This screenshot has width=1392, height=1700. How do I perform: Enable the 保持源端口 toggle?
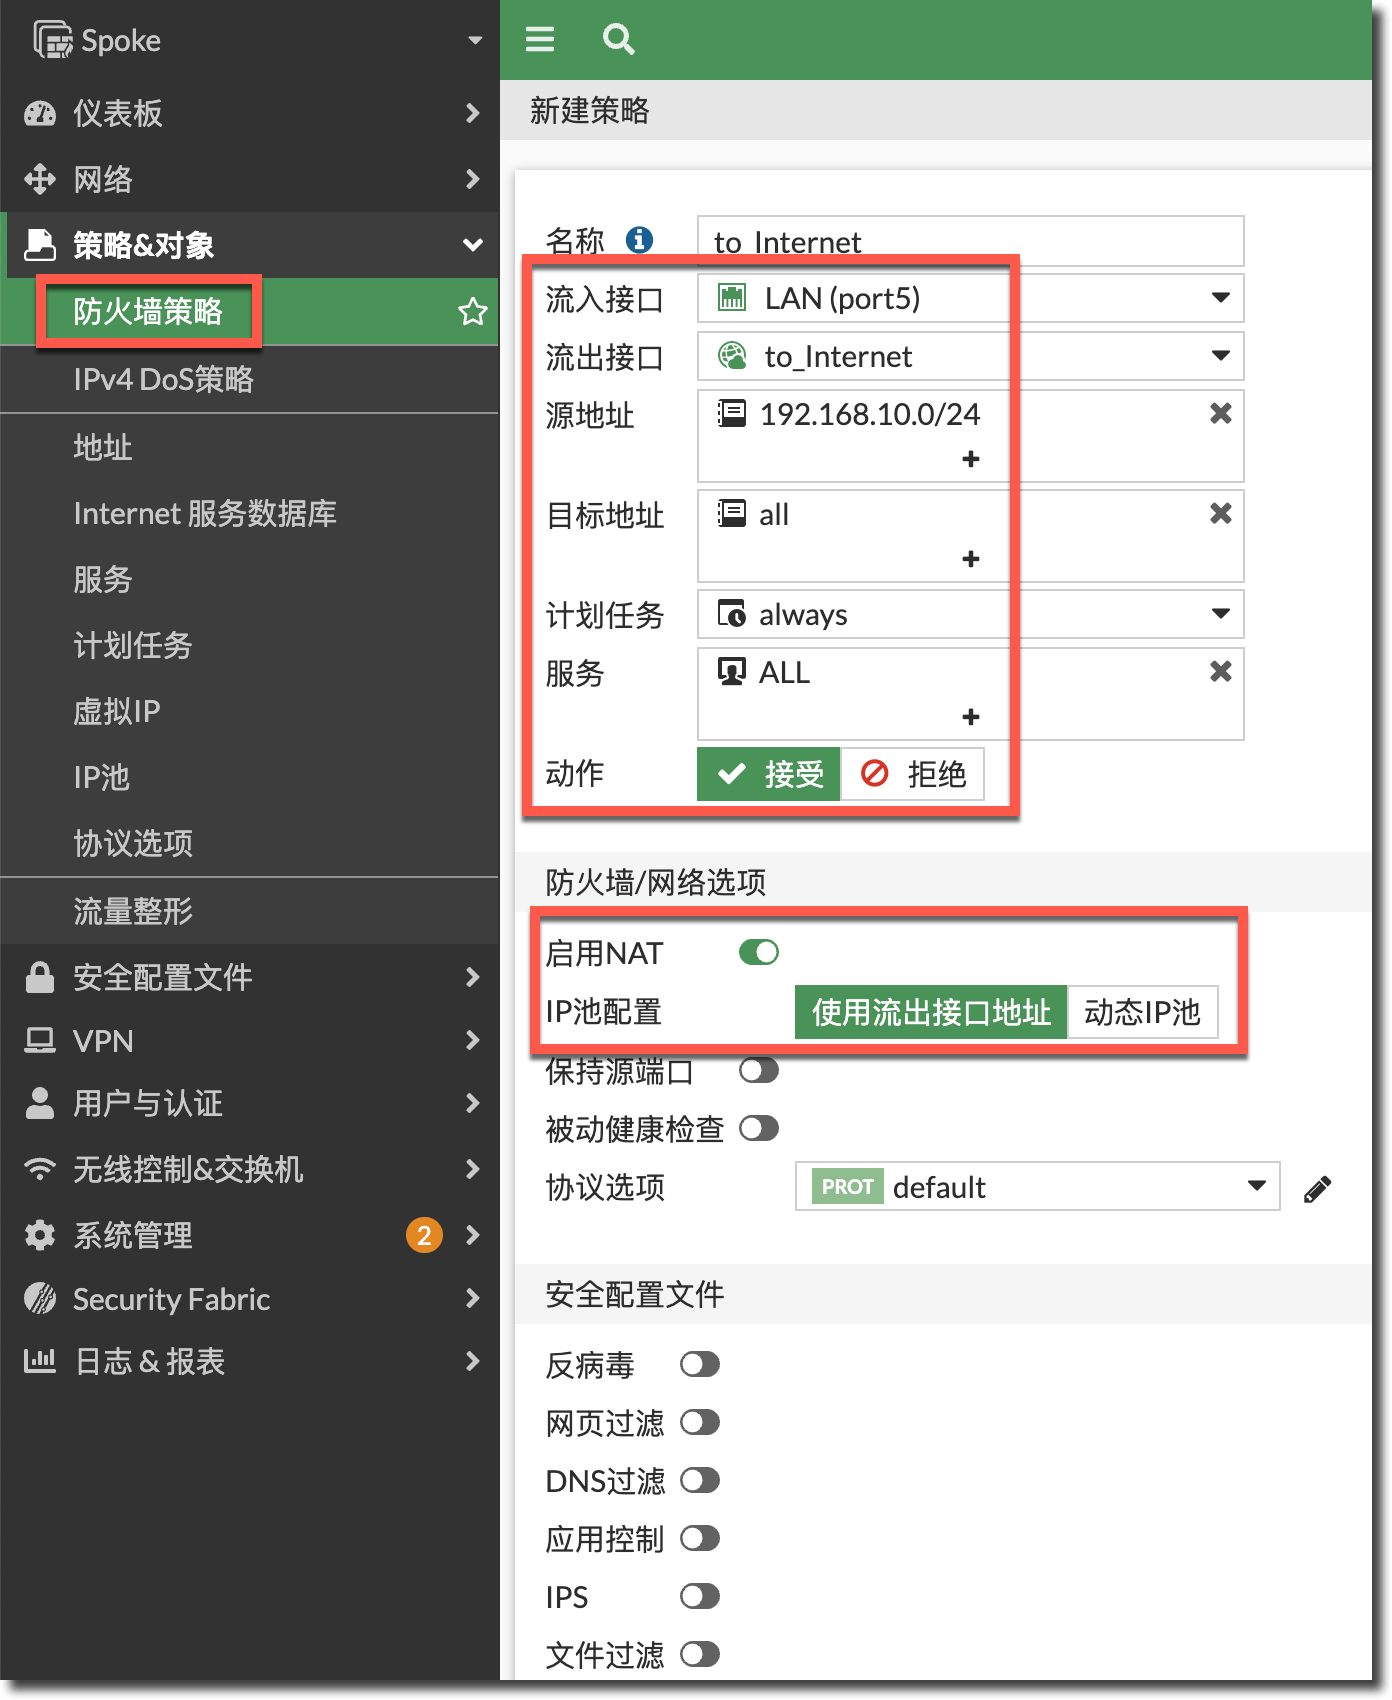pyautogui.click(x=759, y=1071)
